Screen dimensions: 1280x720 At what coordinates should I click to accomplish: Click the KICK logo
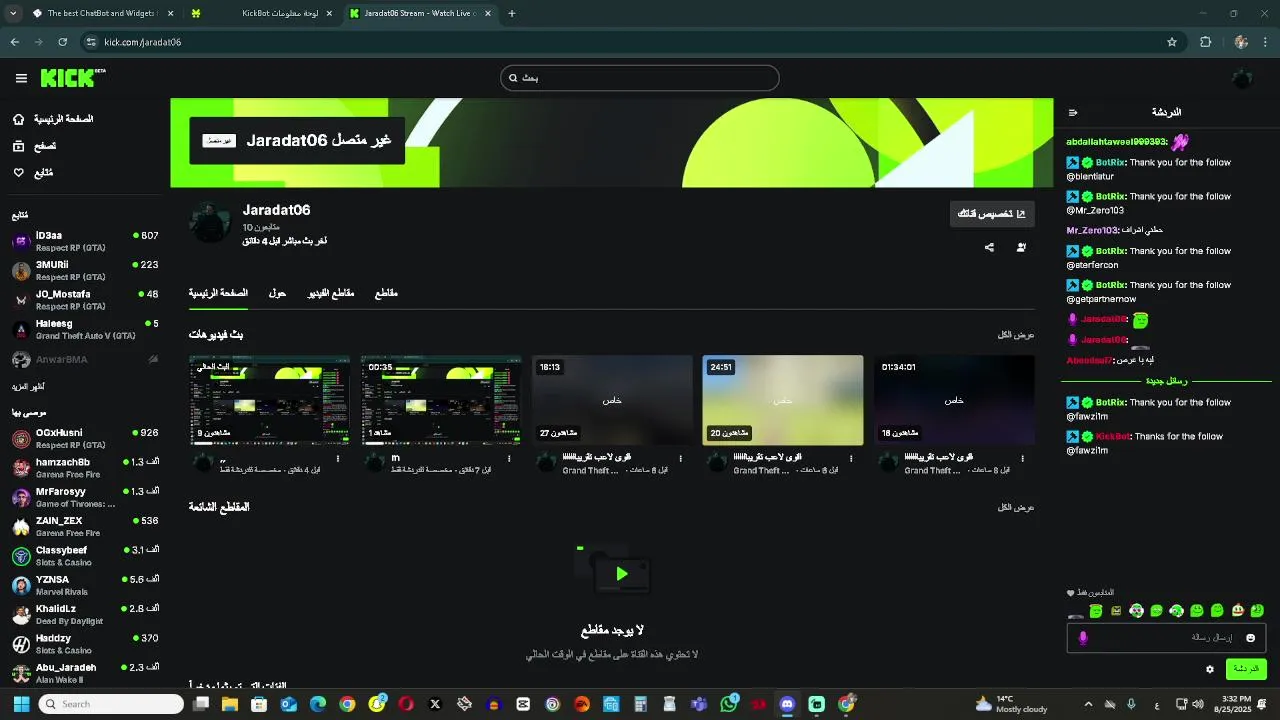click(73, 78)
